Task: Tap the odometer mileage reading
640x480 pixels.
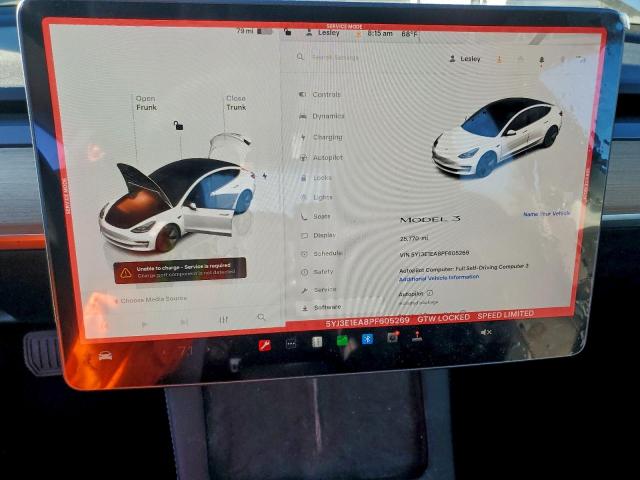Action: (x=414, y=238)
